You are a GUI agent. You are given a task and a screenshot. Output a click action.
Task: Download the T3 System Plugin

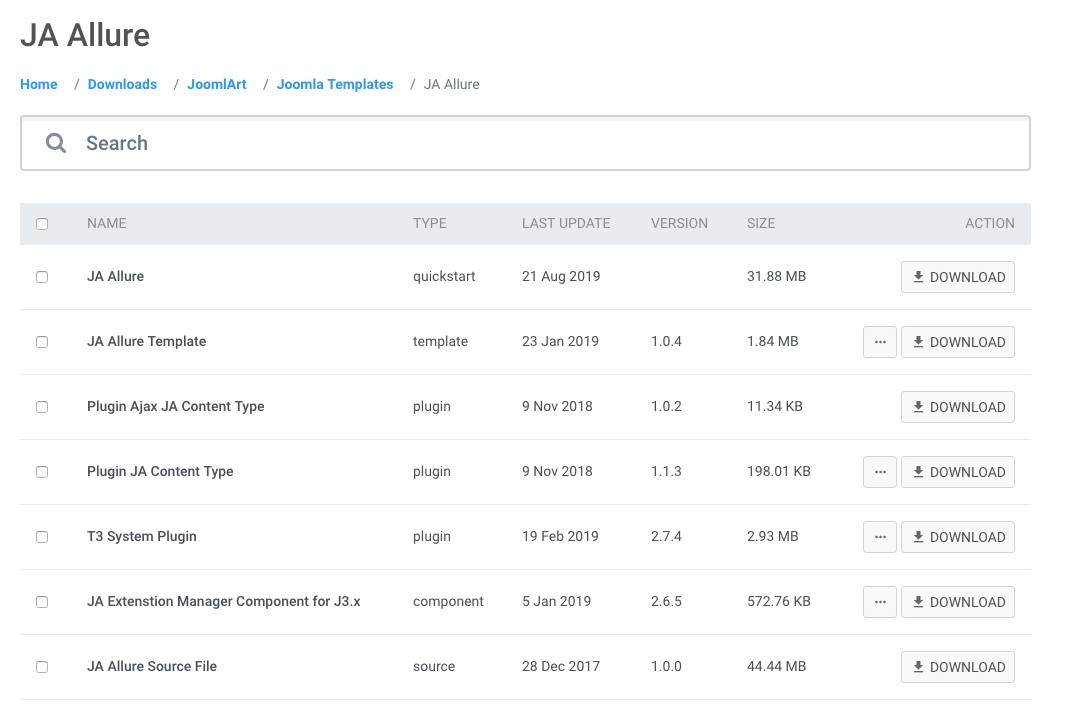click(957, 537)
